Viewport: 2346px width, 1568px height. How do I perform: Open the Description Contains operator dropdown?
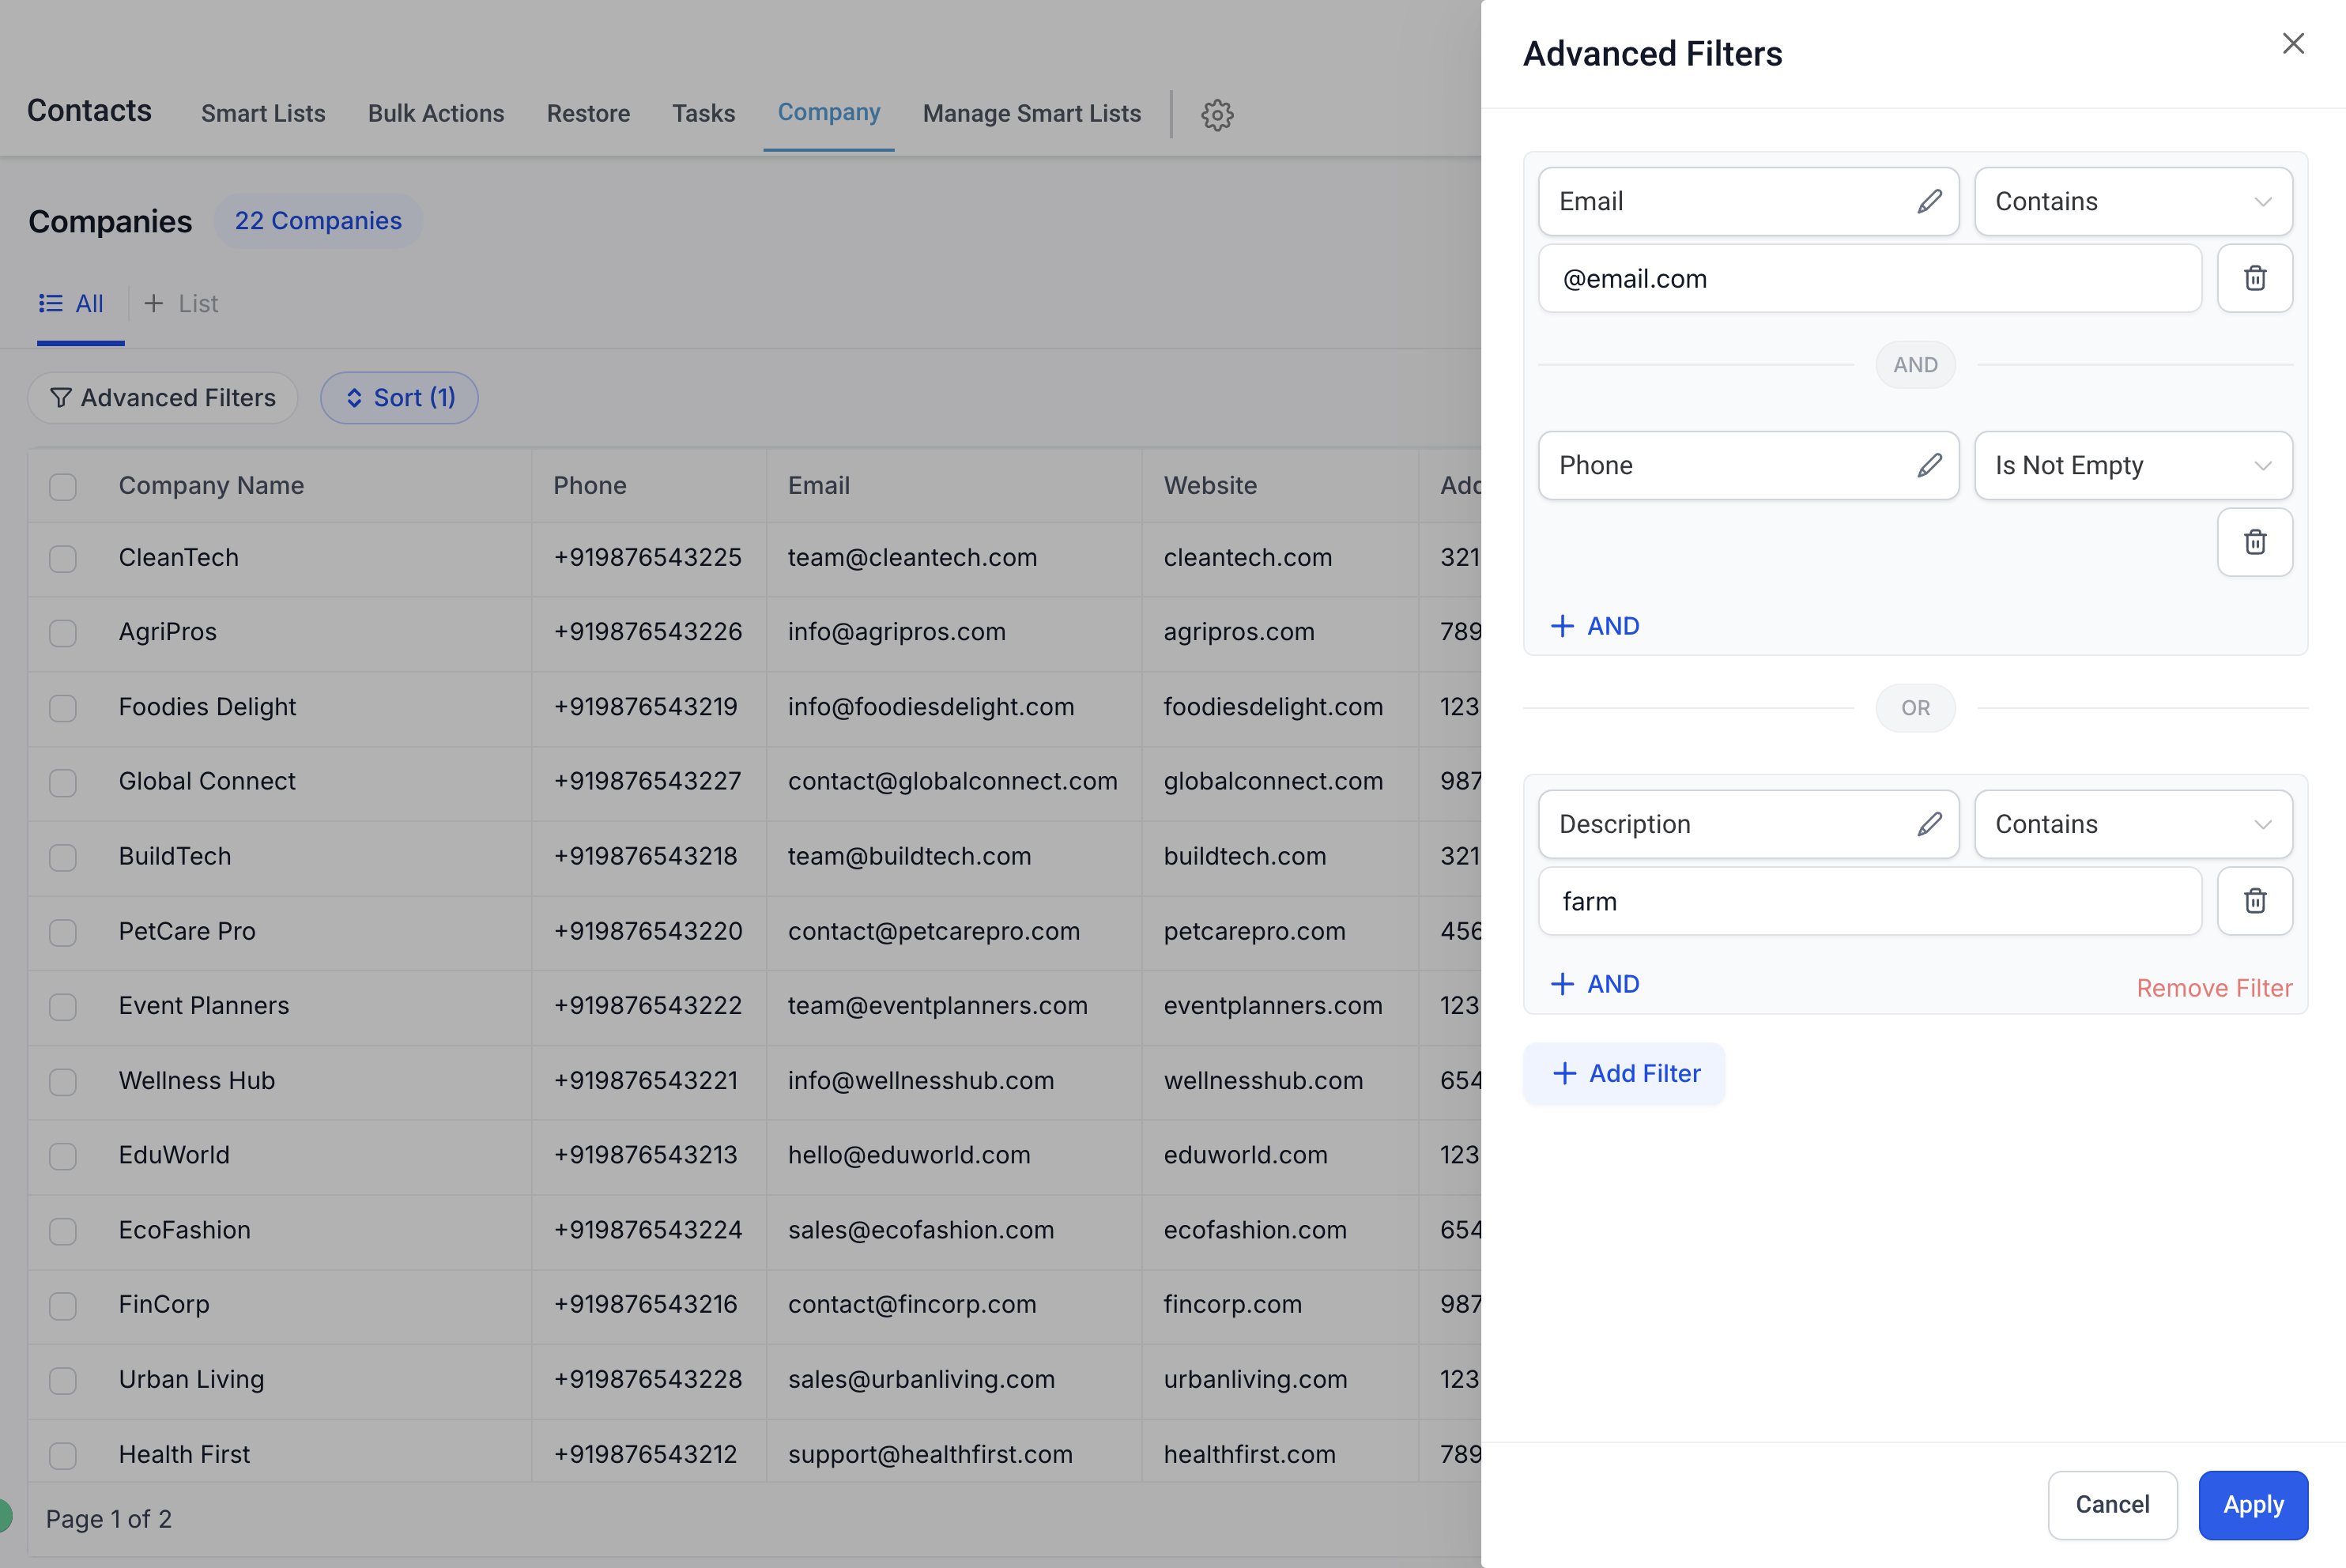tap(2132, 824)
